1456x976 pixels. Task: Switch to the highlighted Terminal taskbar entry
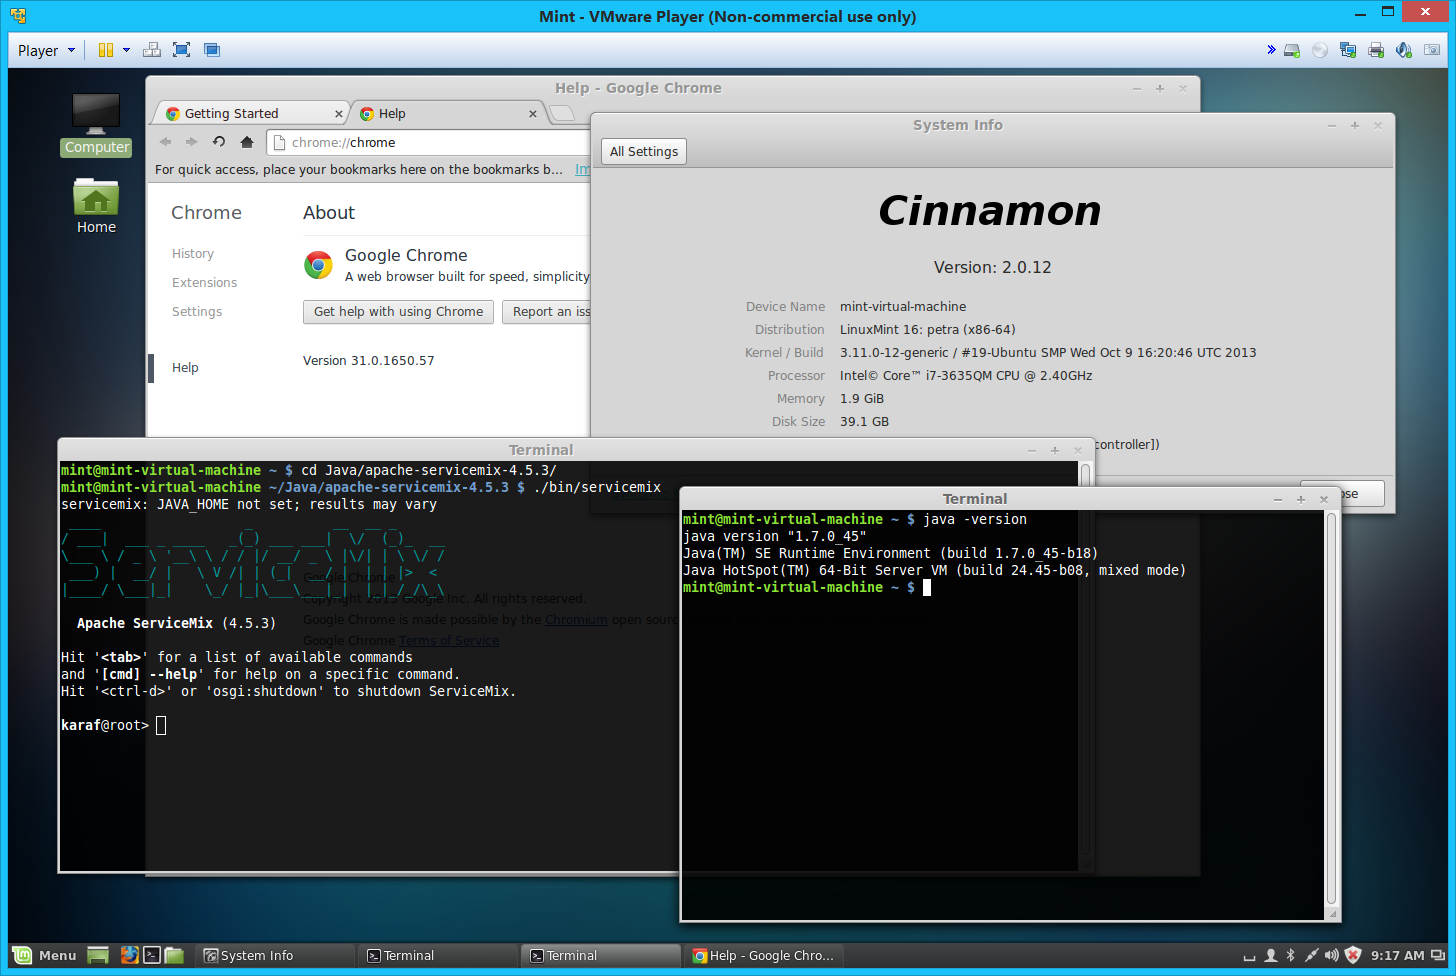602,955
